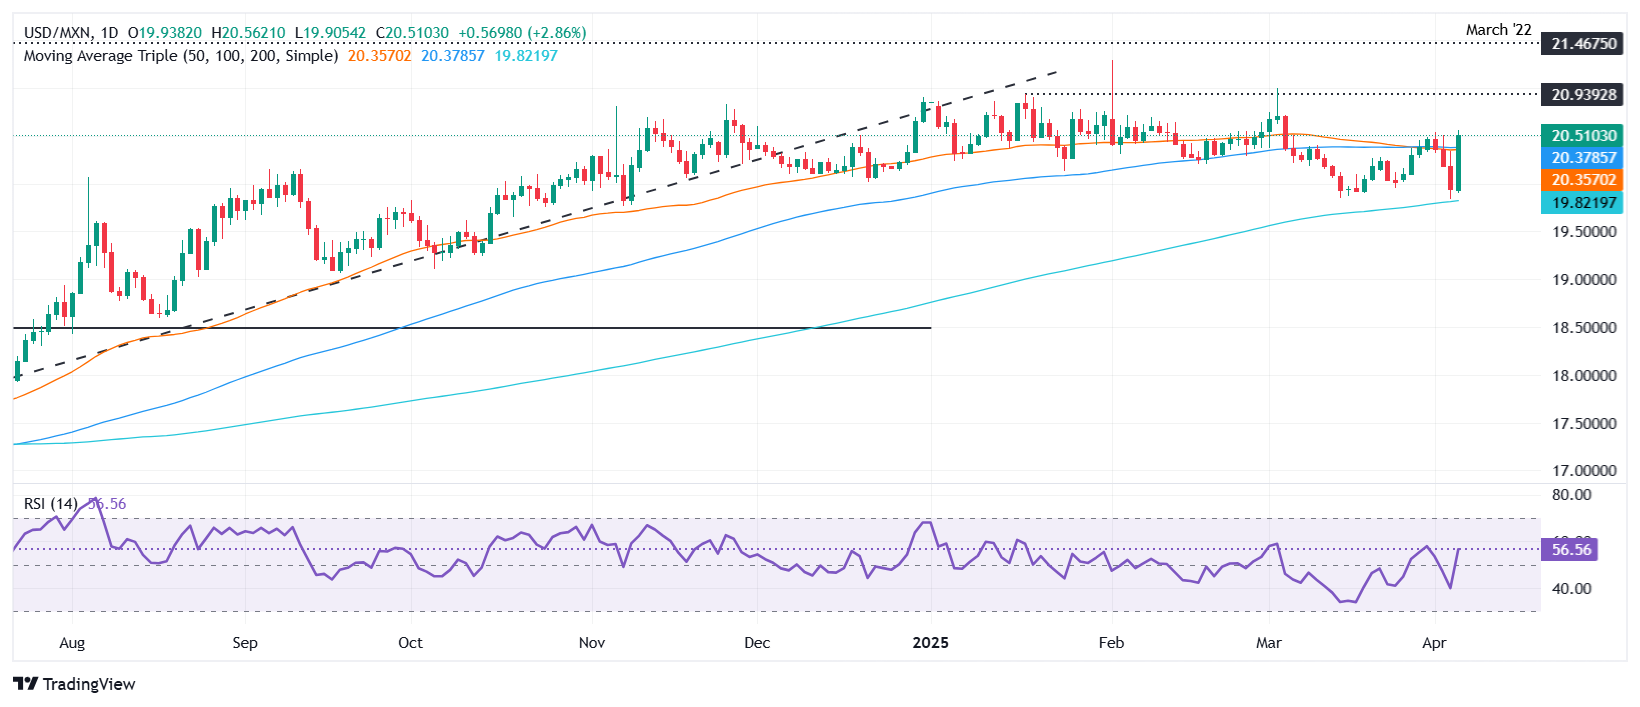The image size is (1640, 707).
Task: Select the Aug label on time axis
Action: click(x=72, y=643)
